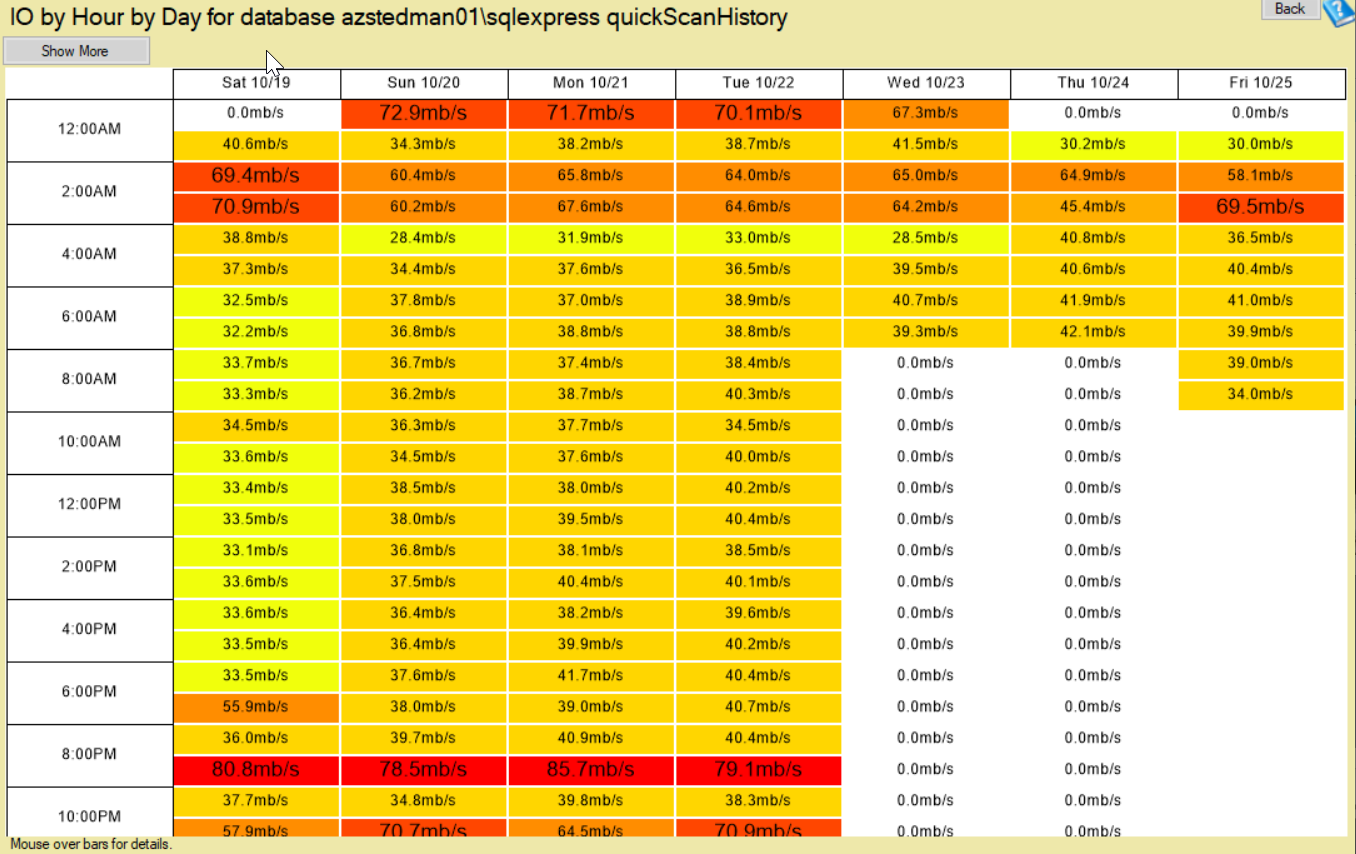Select the 30.0mb/s cell on Friday
The width and height of the screenshot is (1356, 854).
click(x=1261, y=144)
